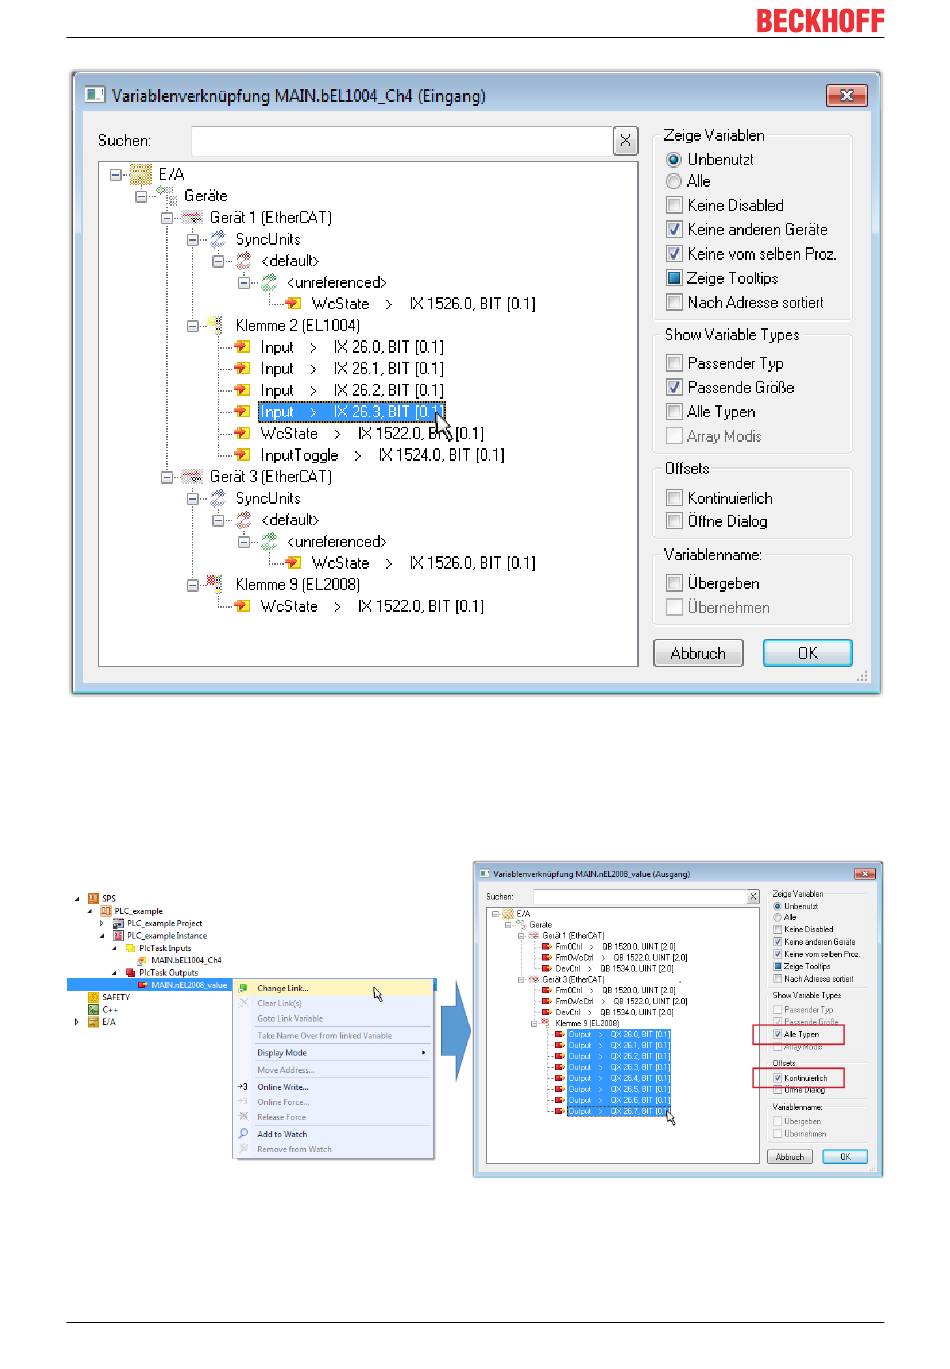Focus the Suchen field in the Ausgang dialog
Screen dimensions: 950x1369
[x=640, y=897]
